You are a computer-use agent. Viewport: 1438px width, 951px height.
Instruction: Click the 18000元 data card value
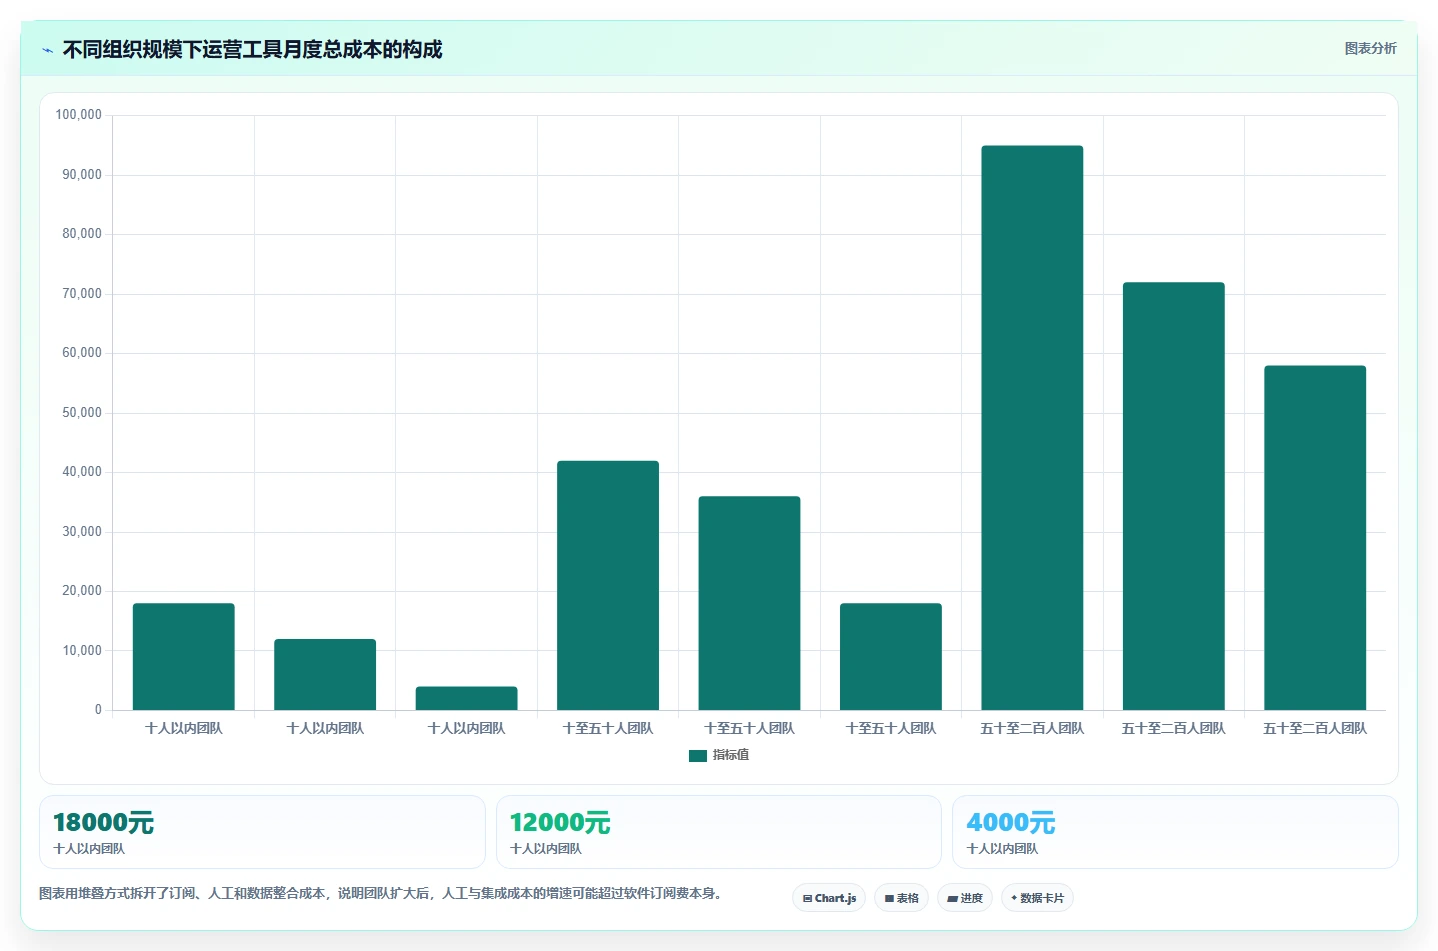tap(103, 823)
